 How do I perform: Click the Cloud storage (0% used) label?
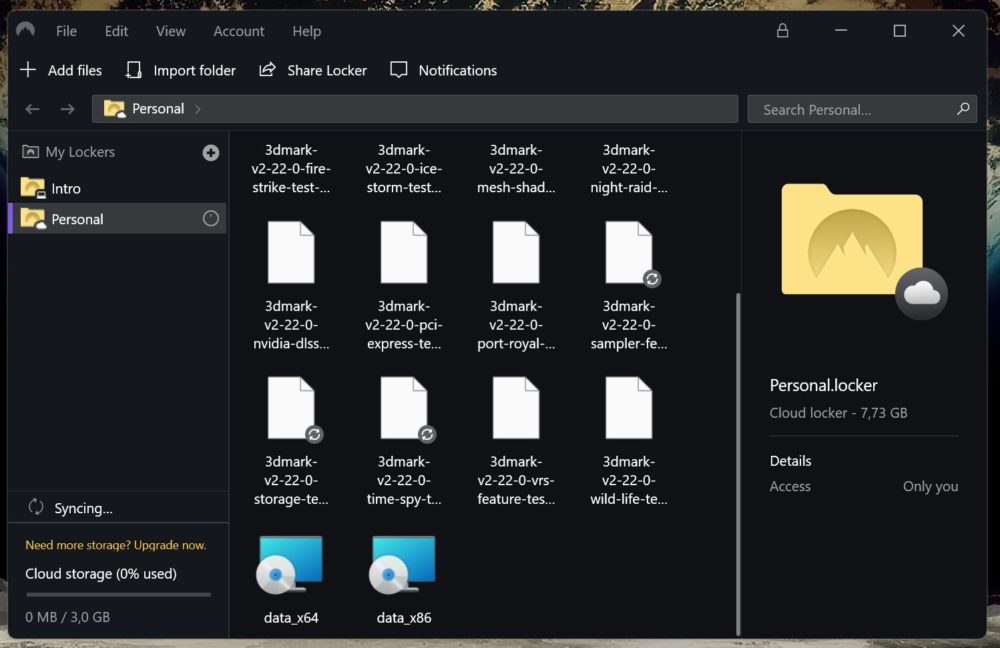101,573
